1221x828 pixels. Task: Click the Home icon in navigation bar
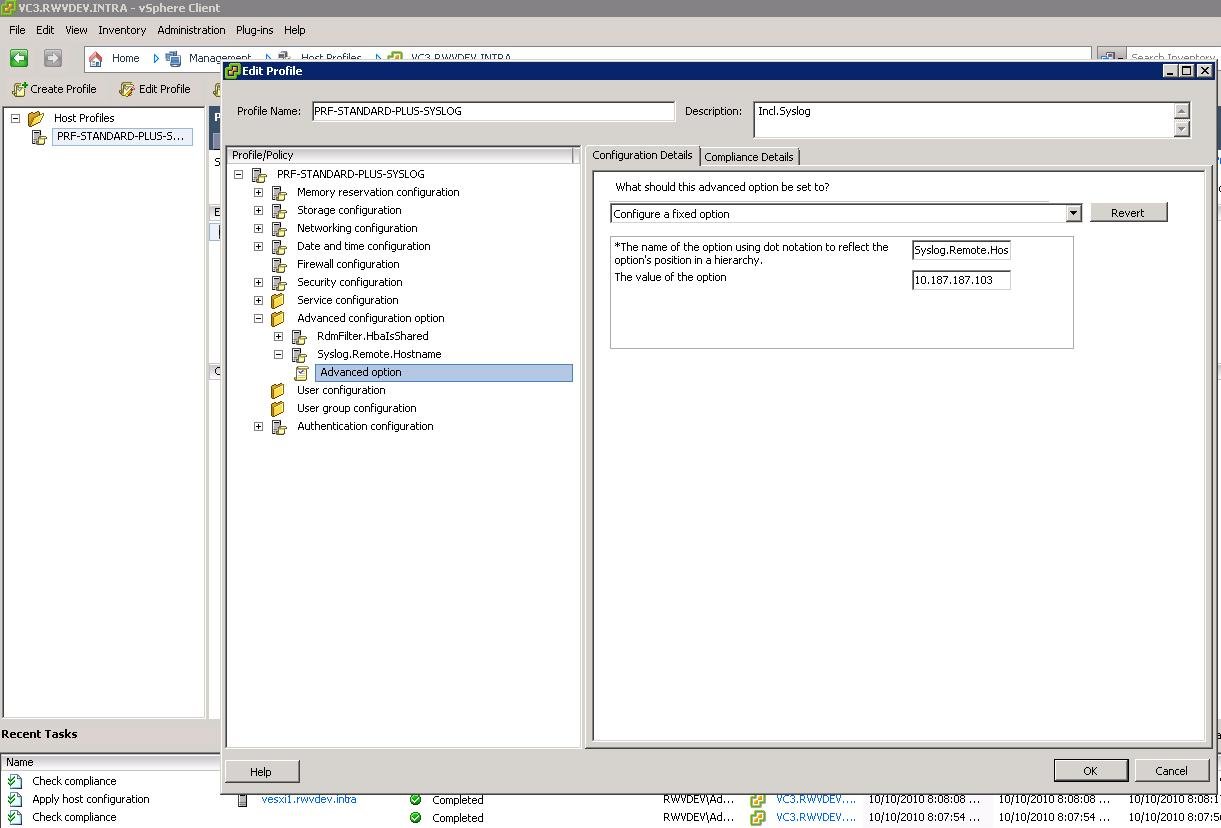tap(96, 58)
